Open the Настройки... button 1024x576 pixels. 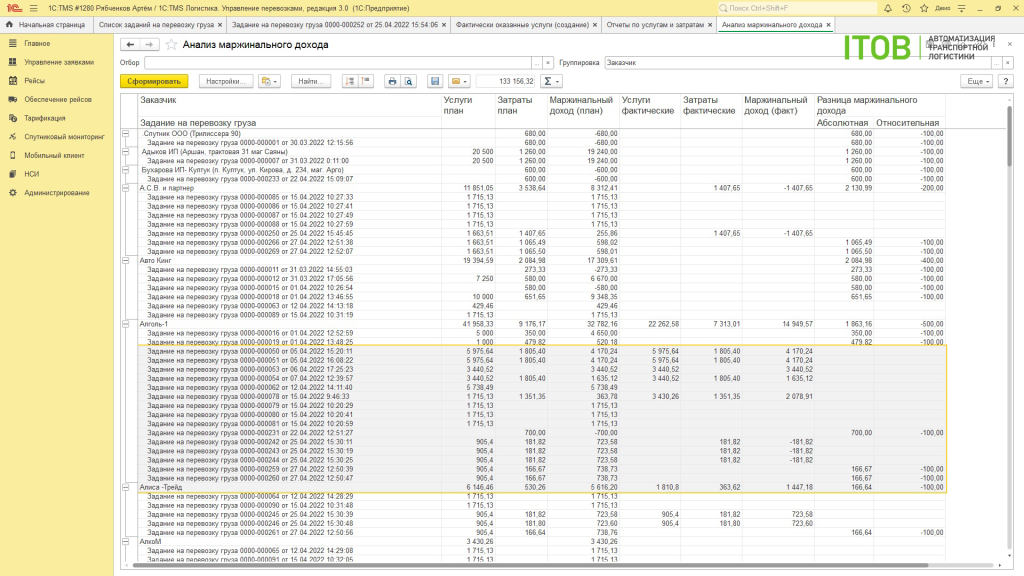225,81
